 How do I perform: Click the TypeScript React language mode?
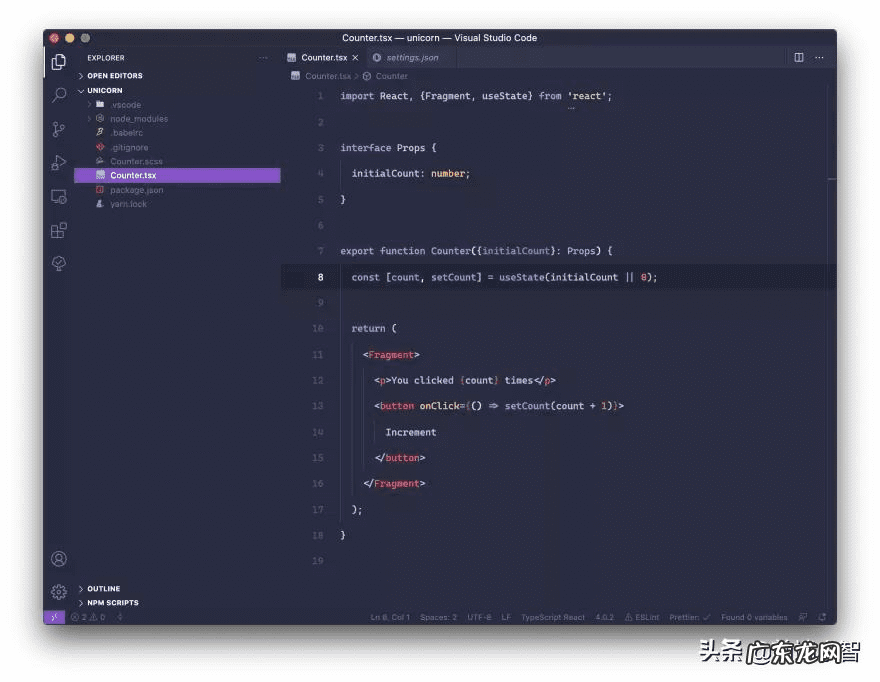(553, 618)
